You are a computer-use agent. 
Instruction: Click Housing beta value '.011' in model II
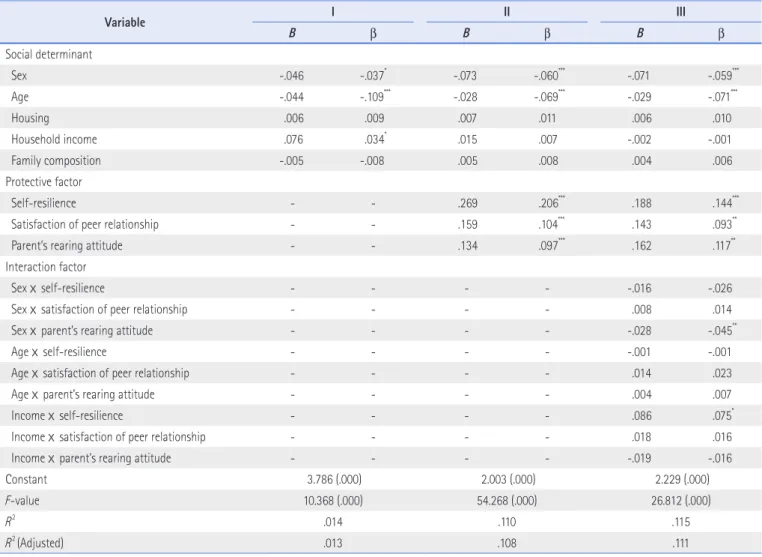(548, 119)
